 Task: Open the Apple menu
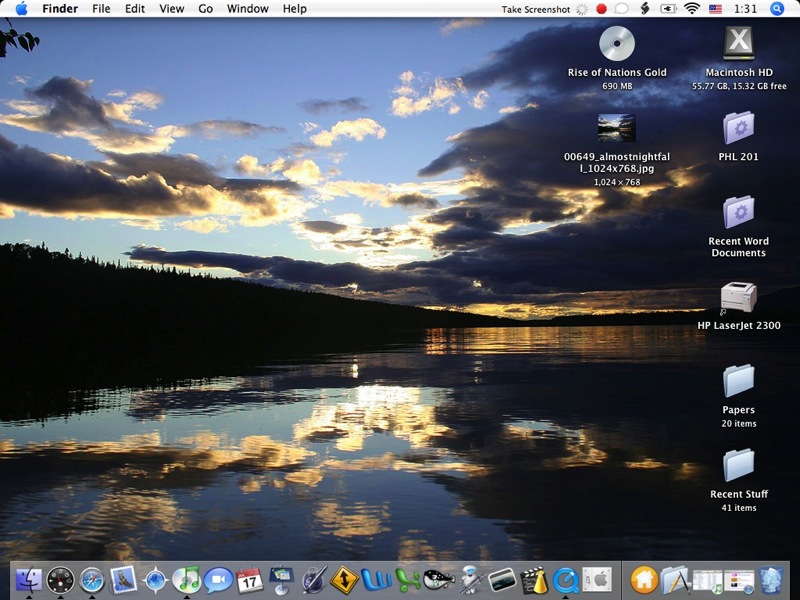(x=21, y=9)
